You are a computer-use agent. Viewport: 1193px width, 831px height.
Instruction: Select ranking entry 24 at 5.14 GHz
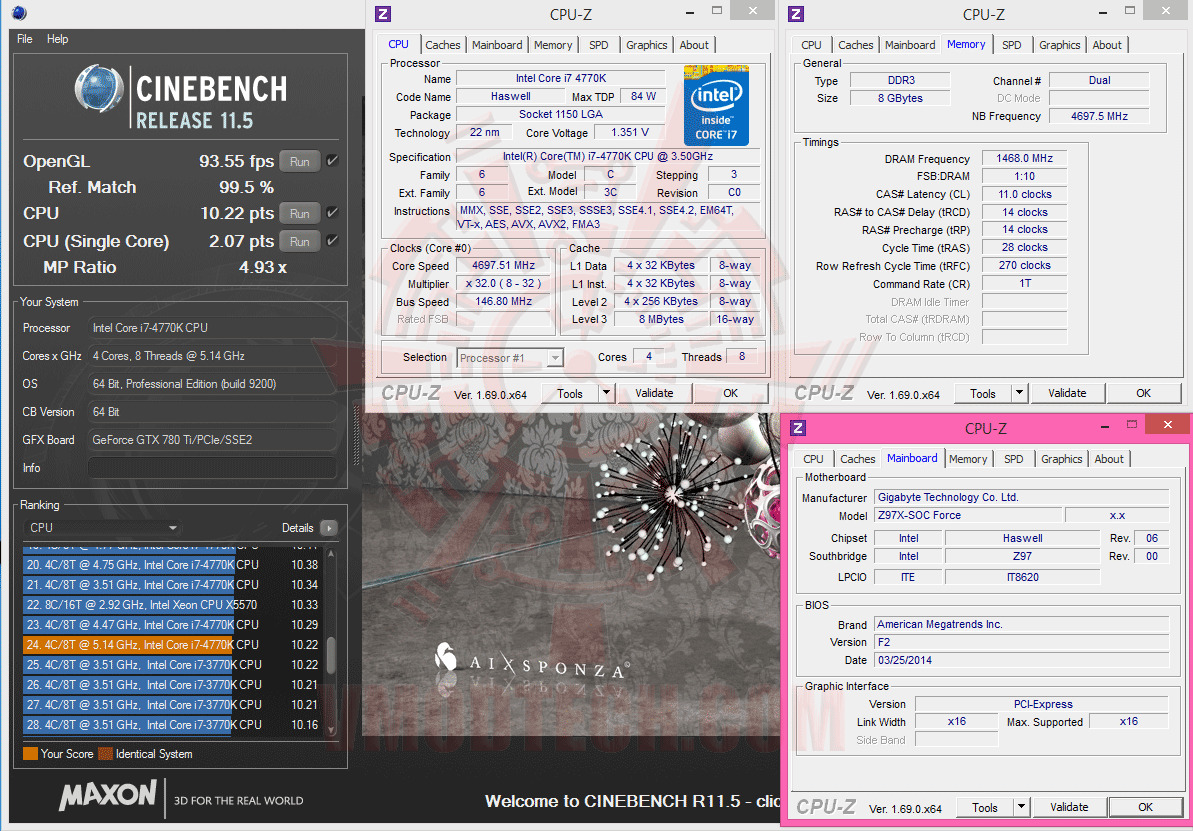click(173, 645)
